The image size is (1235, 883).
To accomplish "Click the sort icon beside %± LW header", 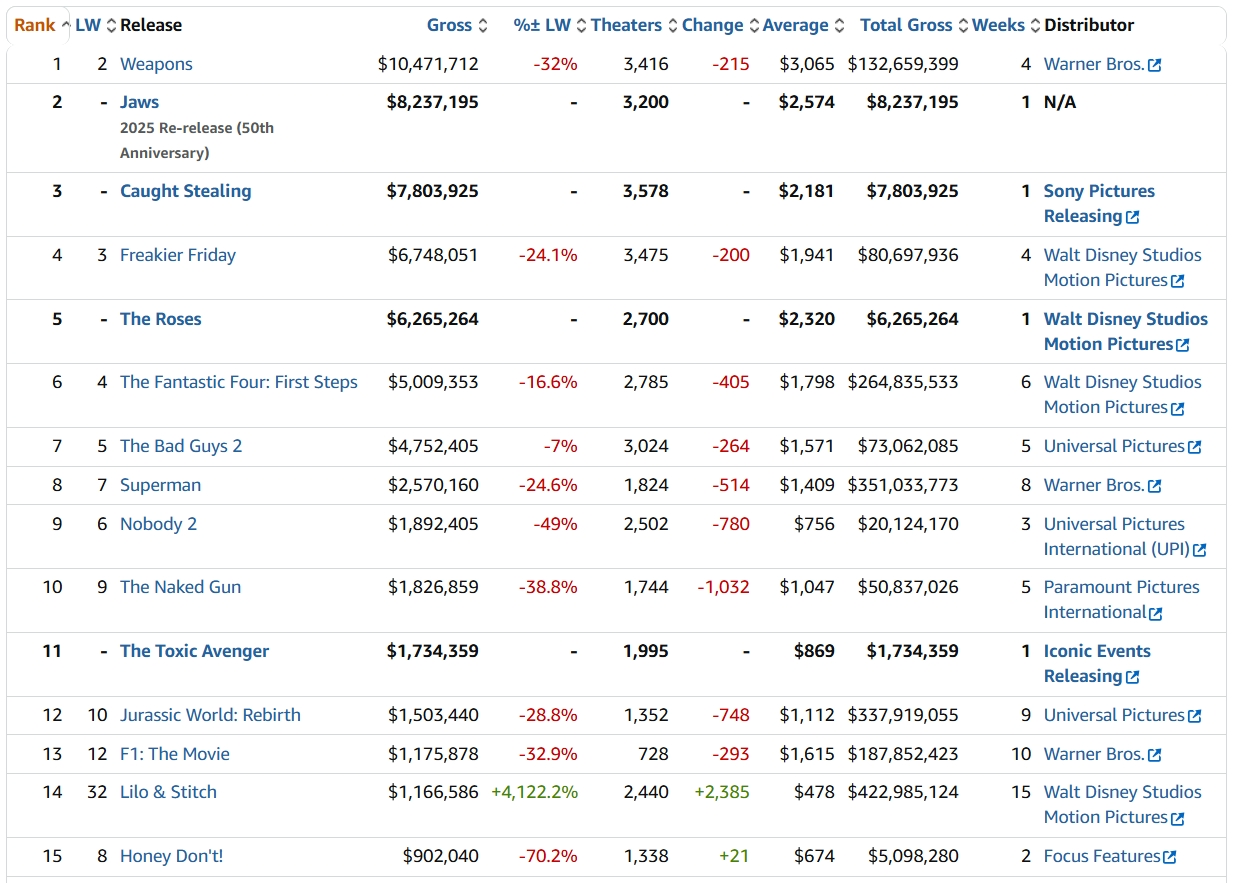I will point(581,25).
